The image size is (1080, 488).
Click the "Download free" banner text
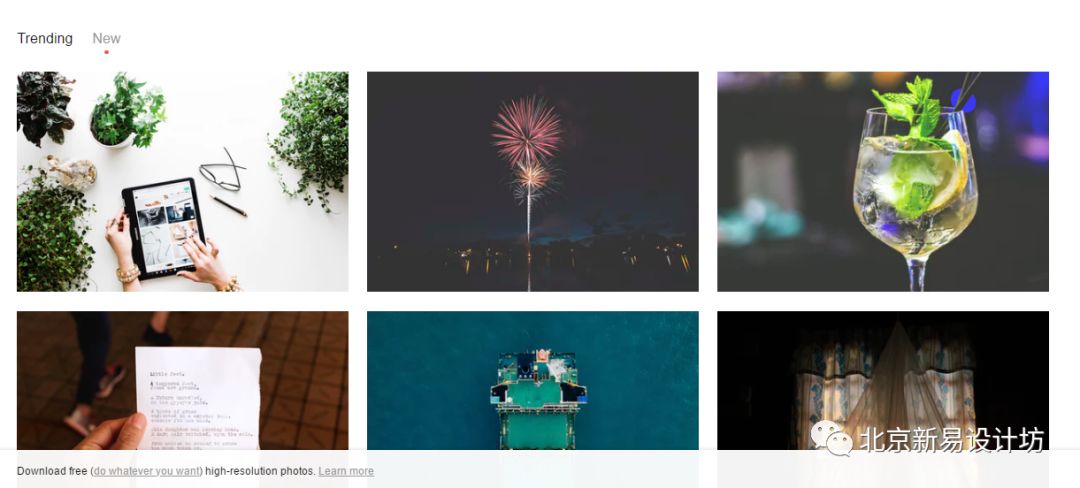52,471
